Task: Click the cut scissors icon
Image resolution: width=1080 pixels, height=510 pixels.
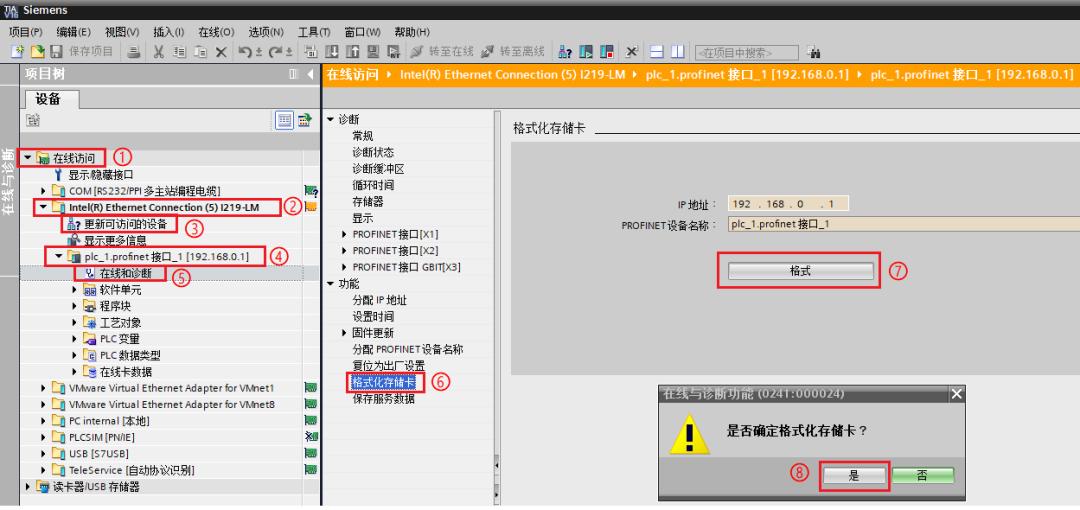Action: pos(158,52)
